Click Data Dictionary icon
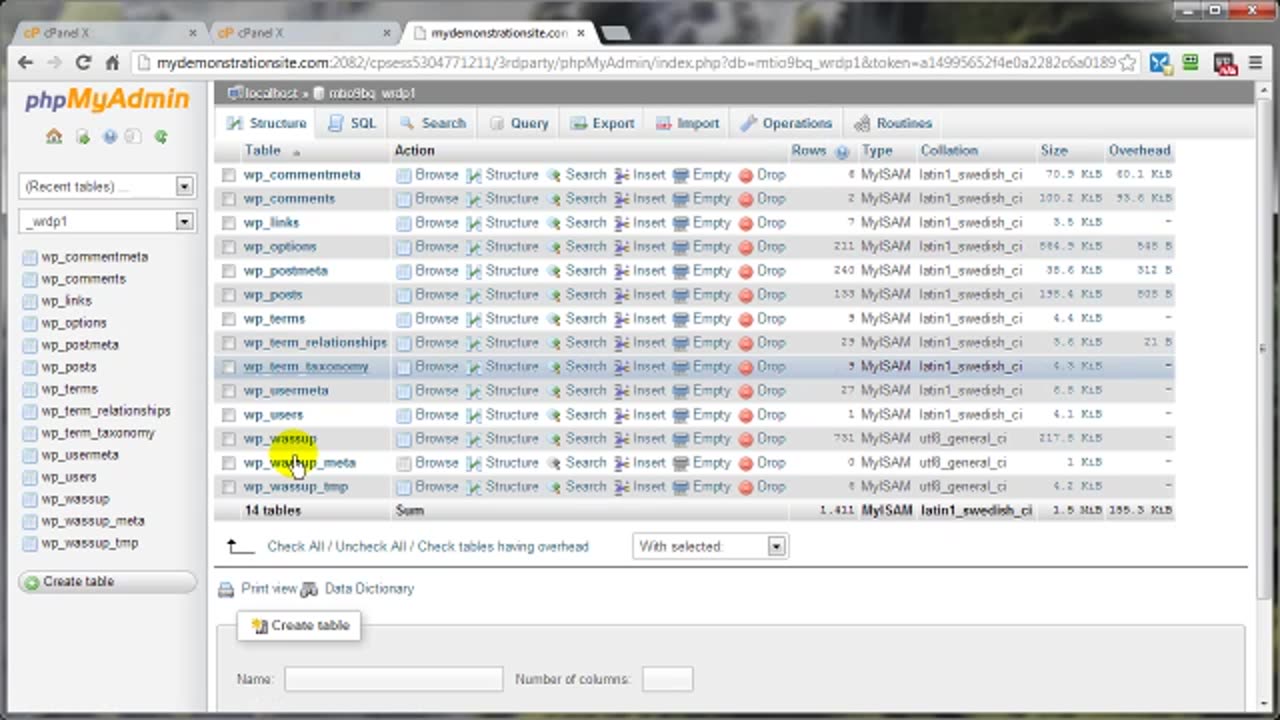This screenshot has width=1280, height=720. coord(309,589)
